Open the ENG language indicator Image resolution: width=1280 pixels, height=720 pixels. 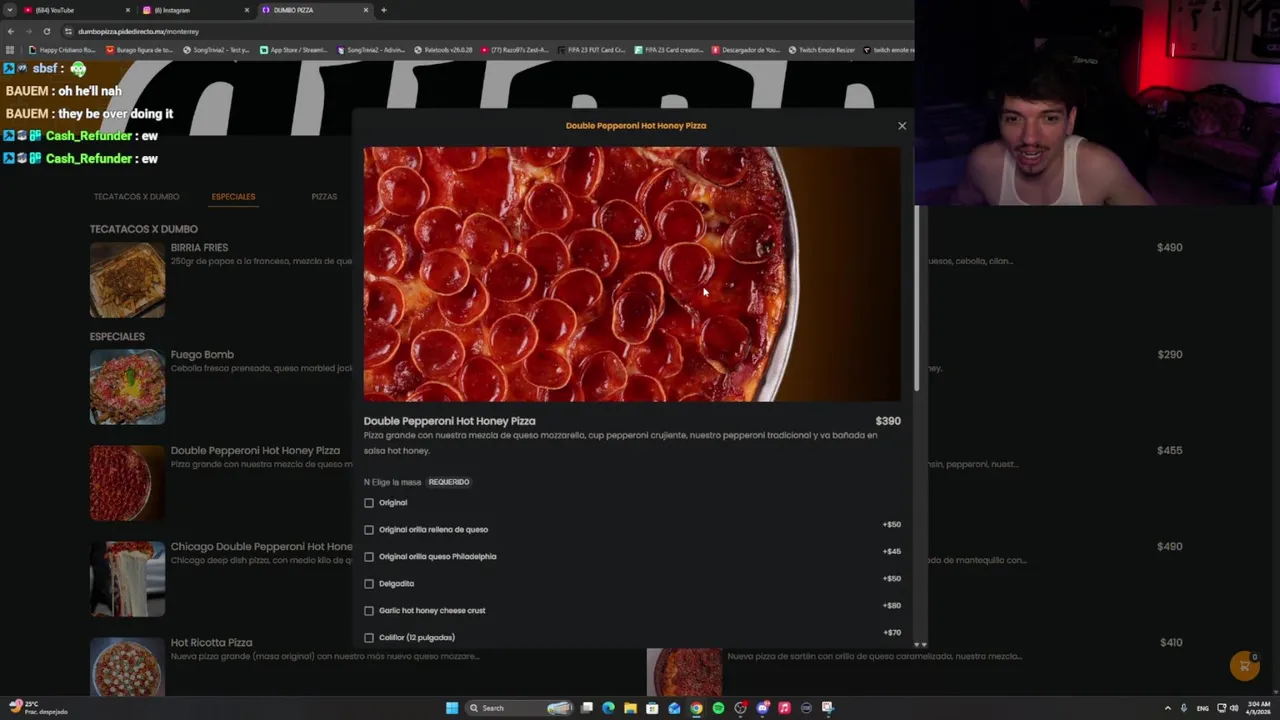pyautogui.click(x=1202, y=708)
